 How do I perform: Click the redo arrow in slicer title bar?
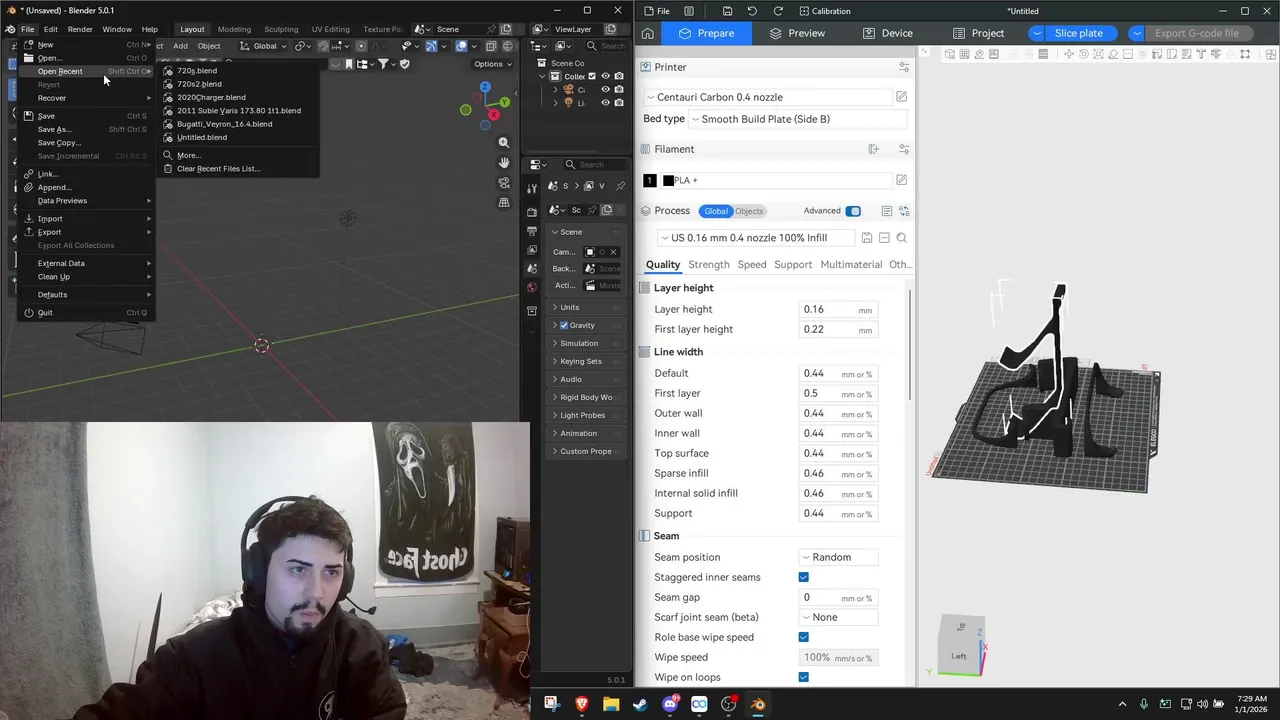778,11
